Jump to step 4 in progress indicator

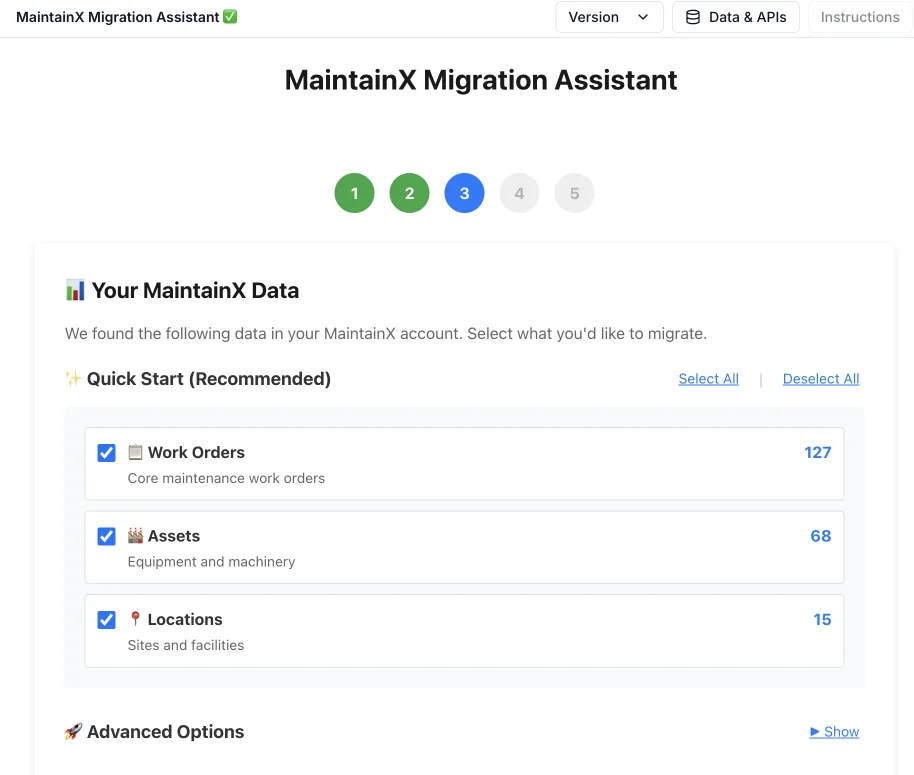tap(519, 194)
